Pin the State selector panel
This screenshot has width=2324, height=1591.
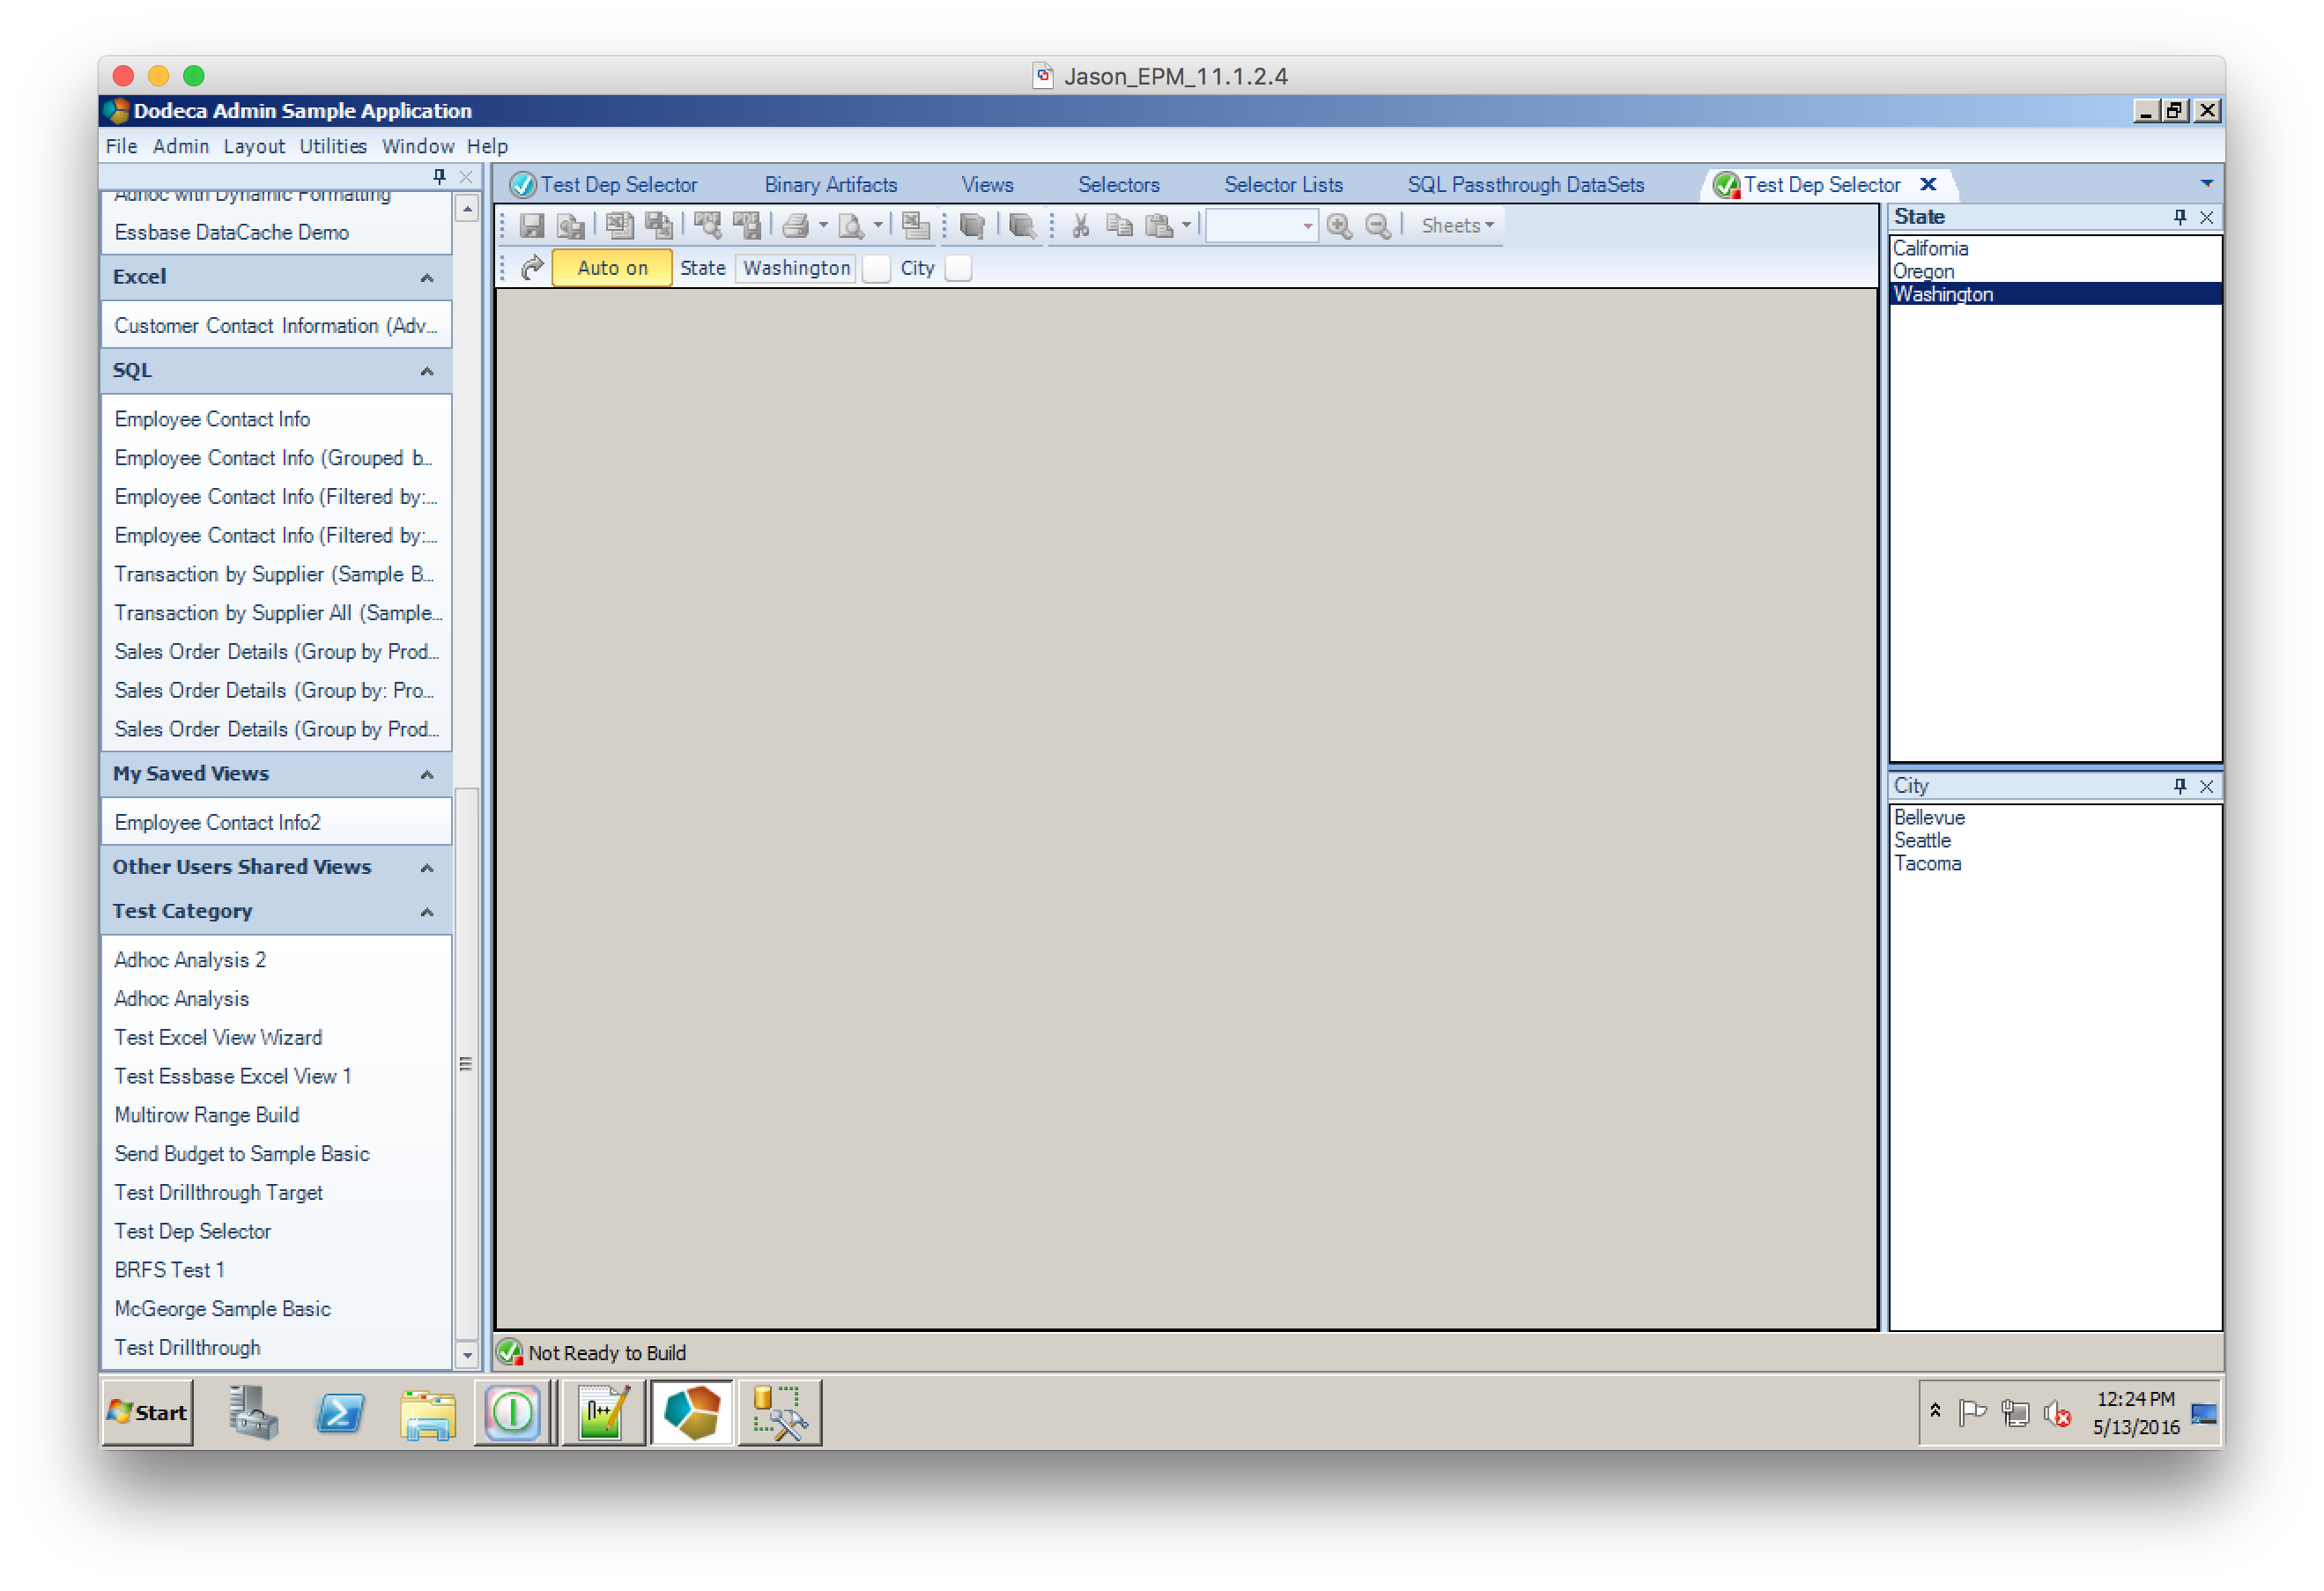point(2180,217)
